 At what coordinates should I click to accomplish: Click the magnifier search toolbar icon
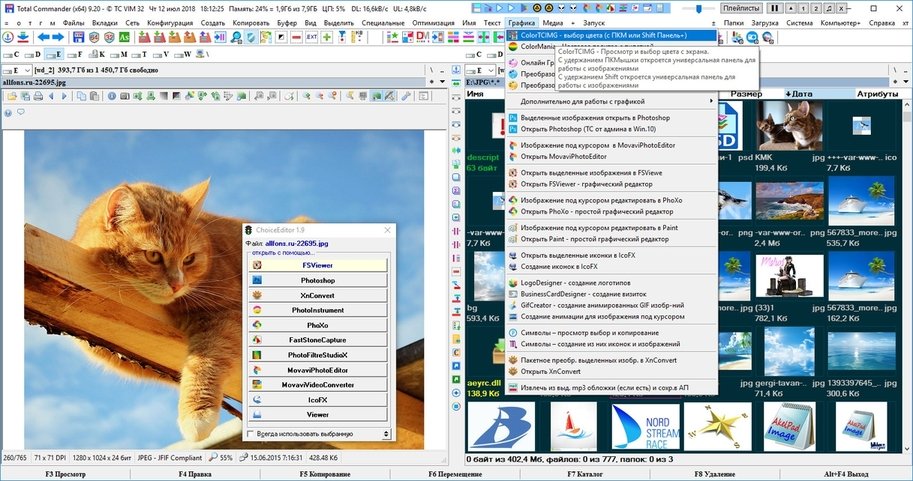pyautogui.click(x=236, y=37)
